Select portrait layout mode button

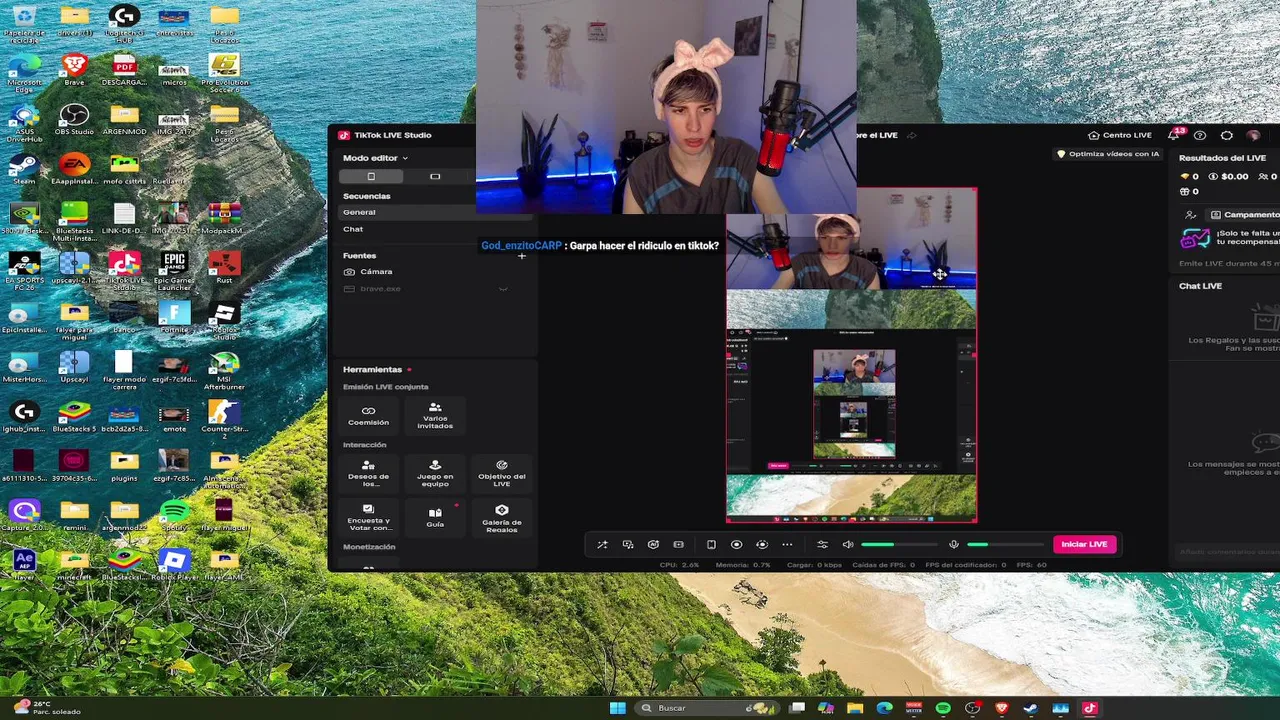371,176
